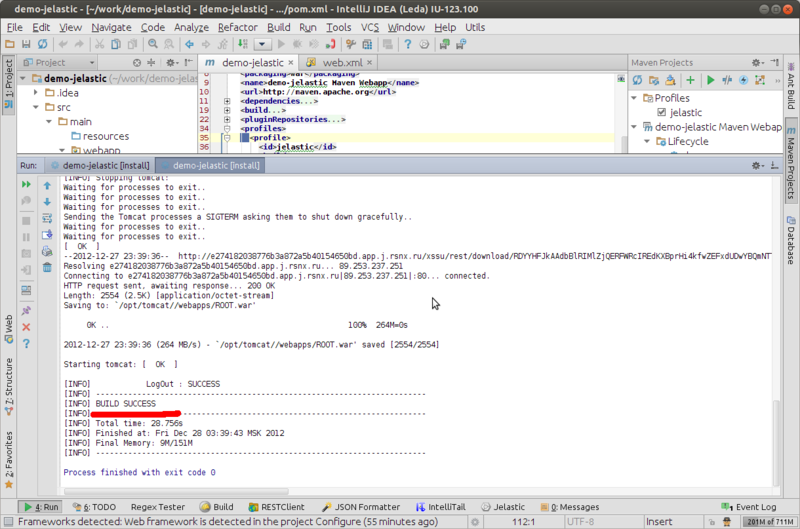Navigate back with the blue left arrow
Image resolution: width=800 pixels, height=529 pixels.
point(189,44)
